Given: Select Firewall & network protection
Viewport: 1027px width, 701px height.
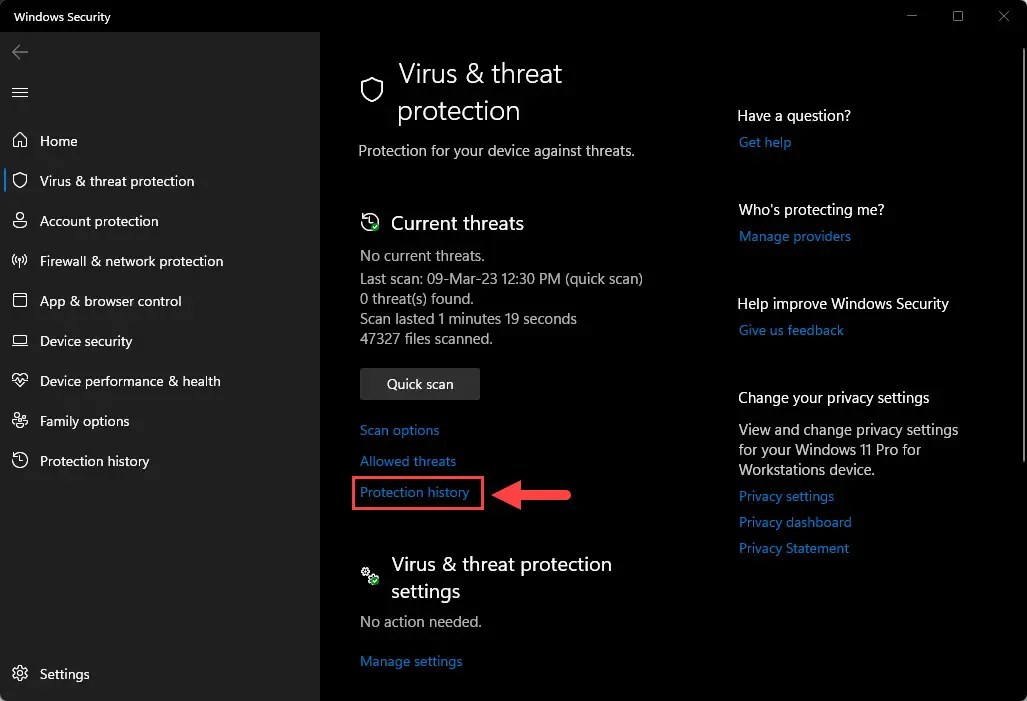Looking at the screenshot, I should (130, 261).
